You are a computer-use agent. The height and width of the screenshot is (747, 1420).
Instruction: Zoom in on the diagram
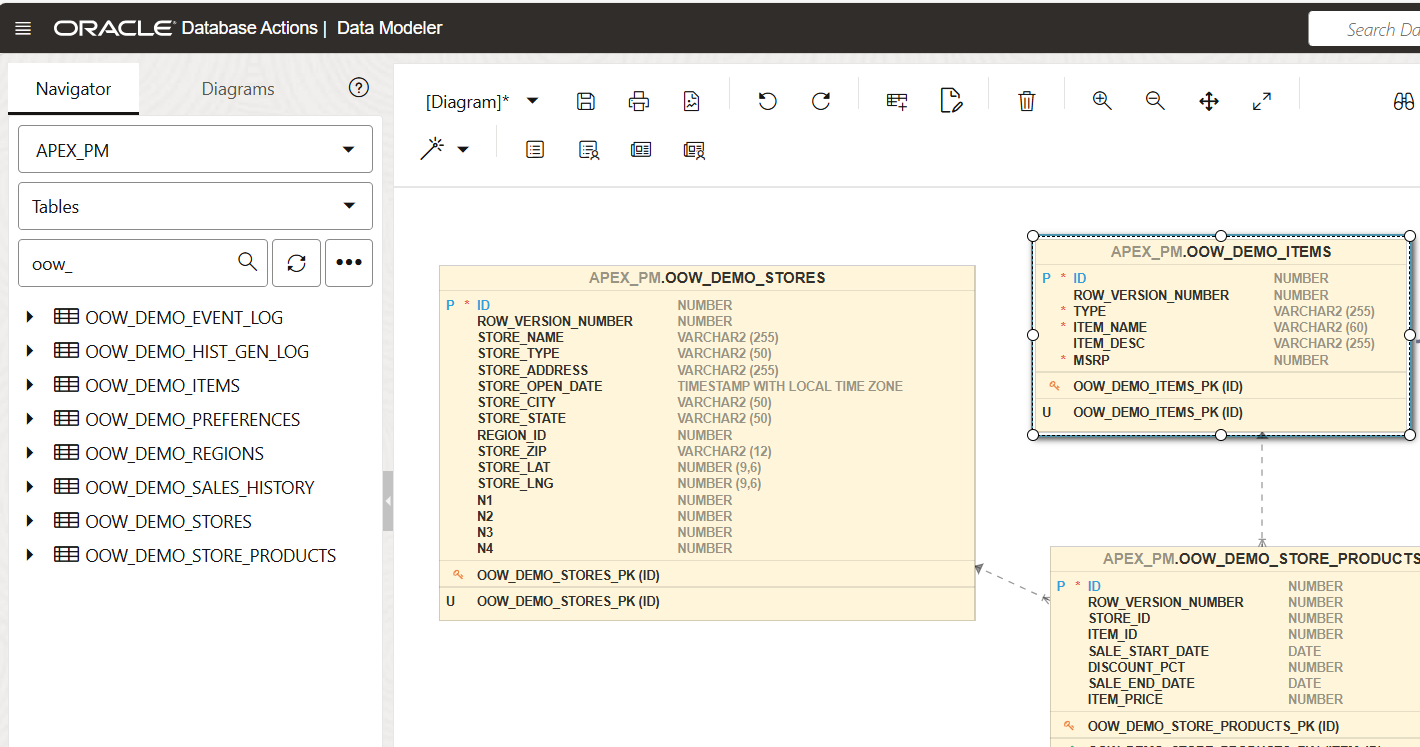point(1102,101)
